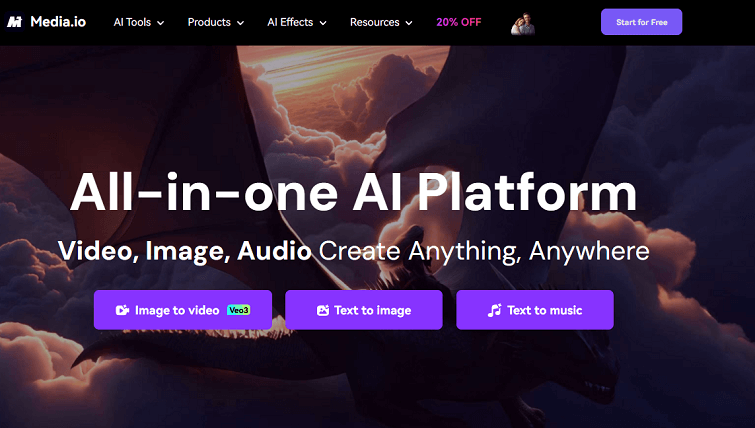
Task: Open the Resources menu
Action: [381, 22]
